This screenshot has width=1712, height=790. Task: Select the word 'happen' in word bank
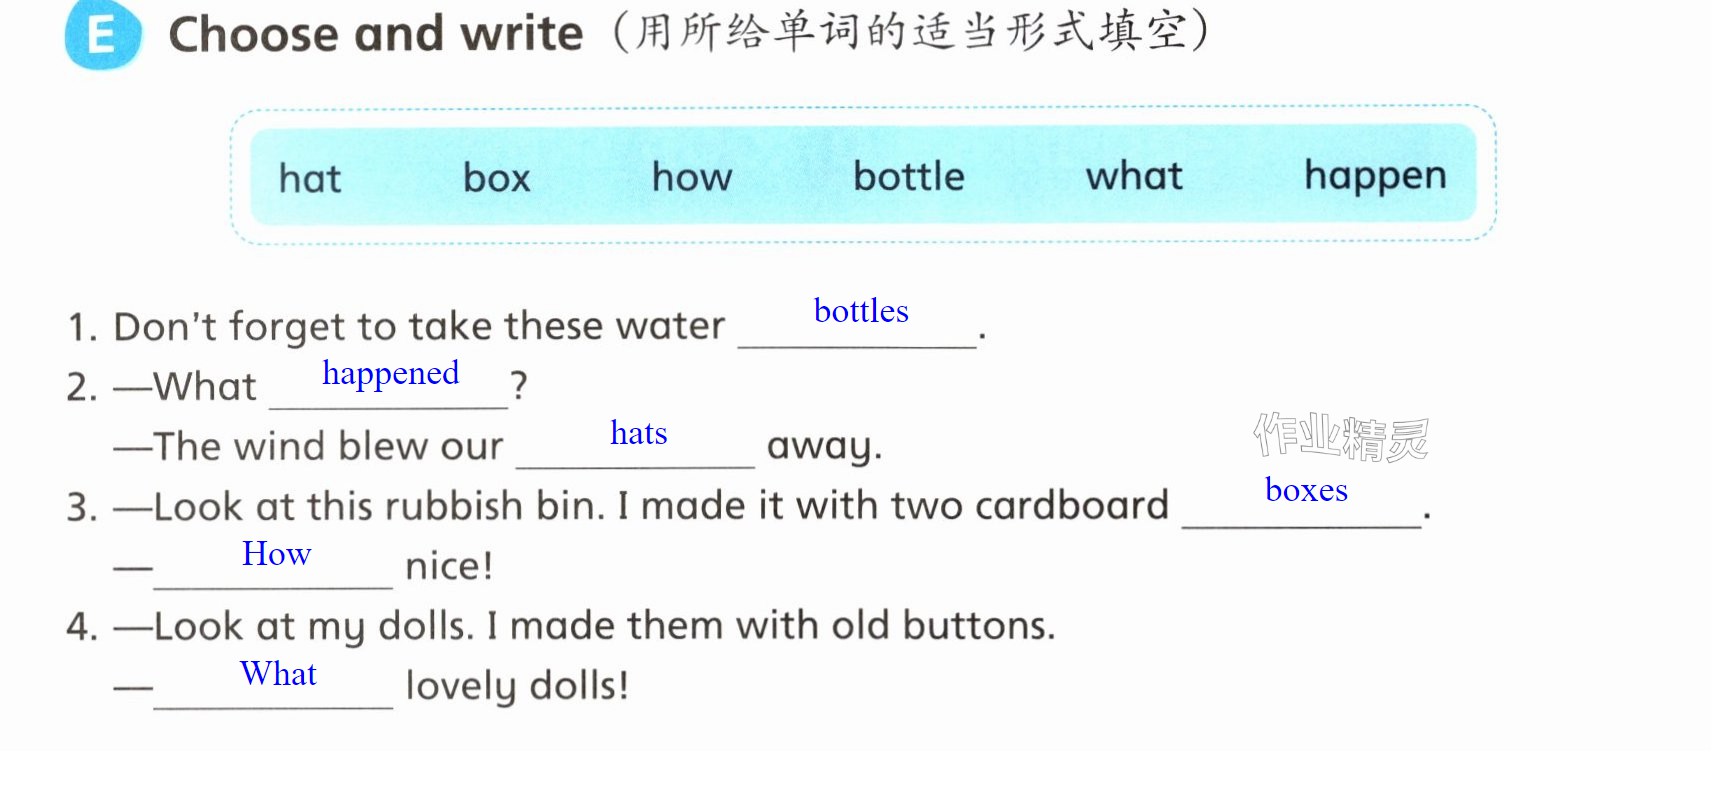click(x=1375, y=177)
